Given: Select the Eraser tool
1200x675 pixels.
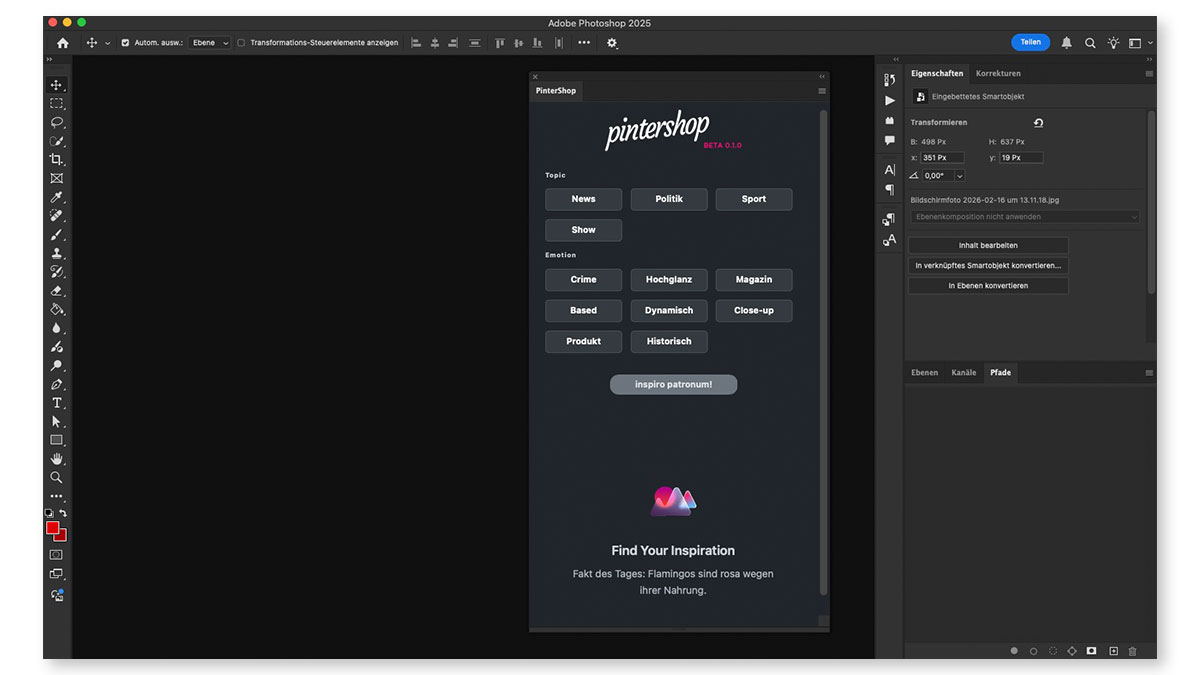Looking at the screenshot, I should [x=57, y=291].
